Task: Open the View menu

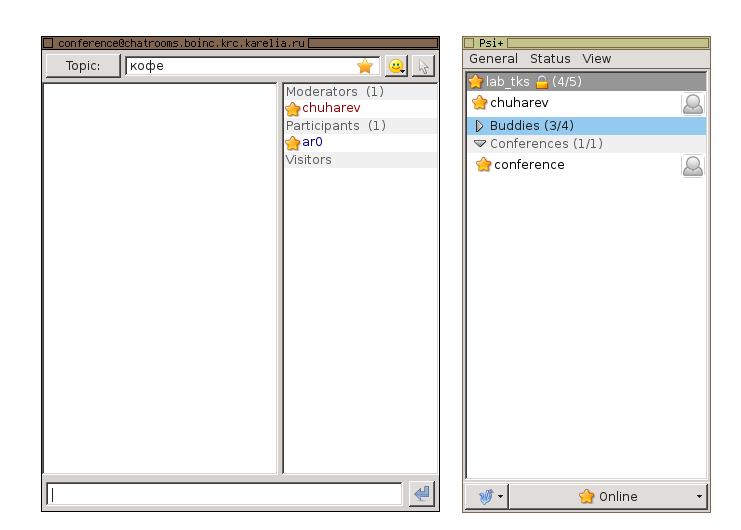Action: pyautogui.click(x=597, y=59)
